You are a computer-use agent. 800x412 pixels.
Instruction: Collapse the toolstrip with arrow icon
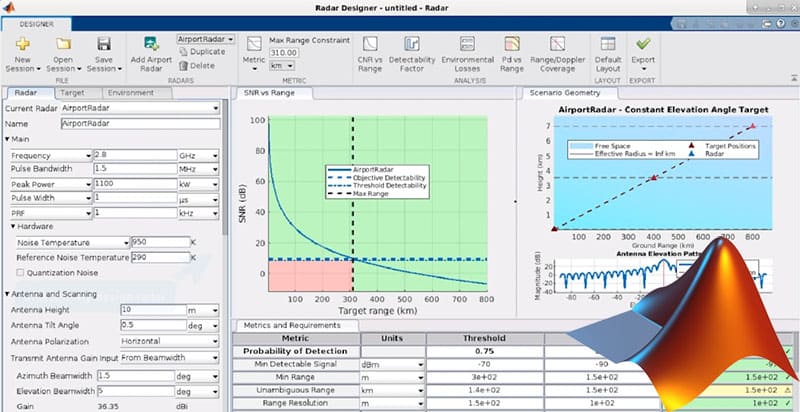tap(794, 78)
